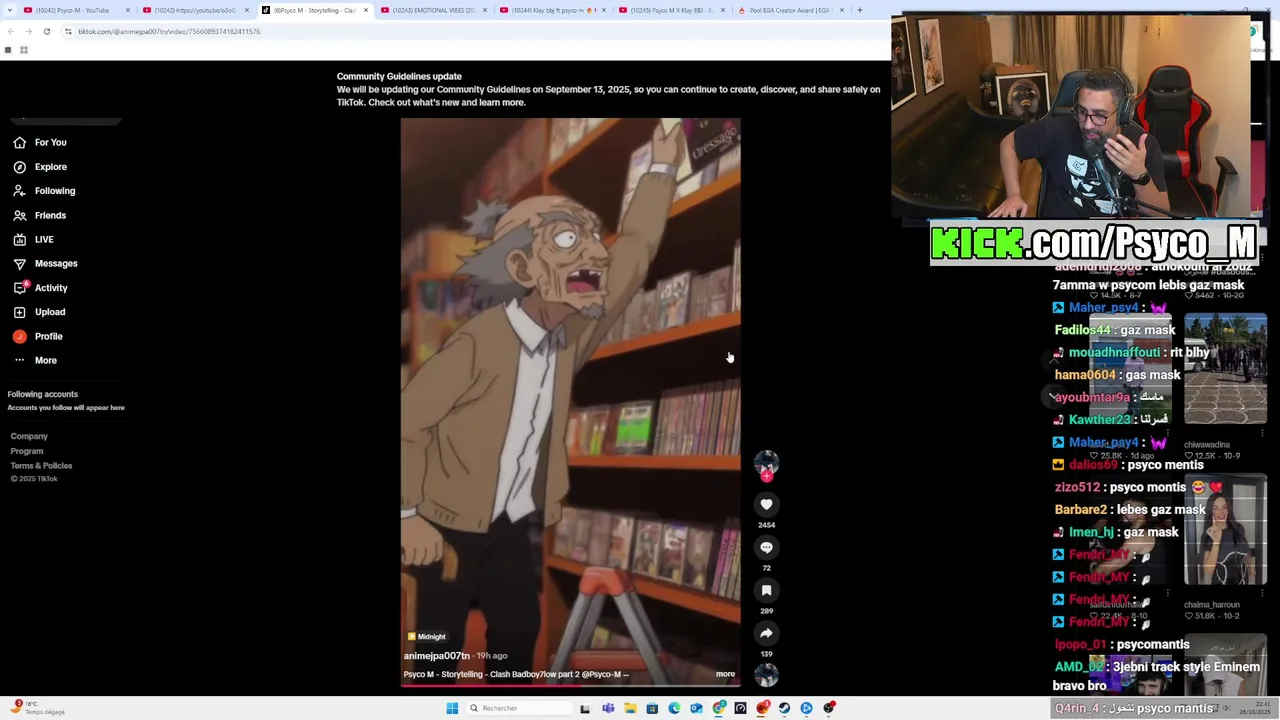Open the LIVE section
This screenshot has width=1280, height=720.
point(34,239)
